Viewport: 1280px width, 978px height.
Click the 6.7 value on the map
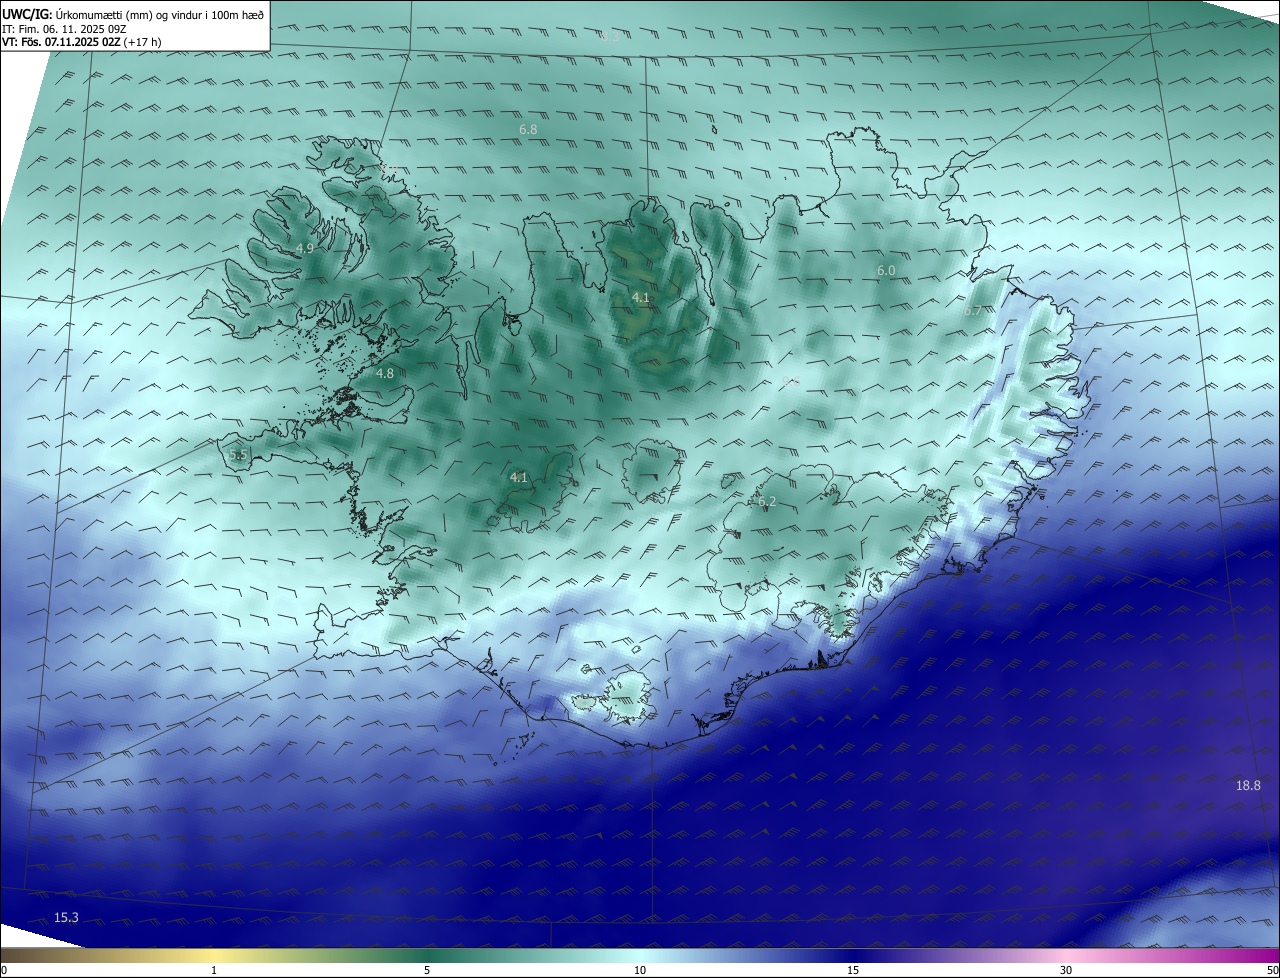coord(973,311)
